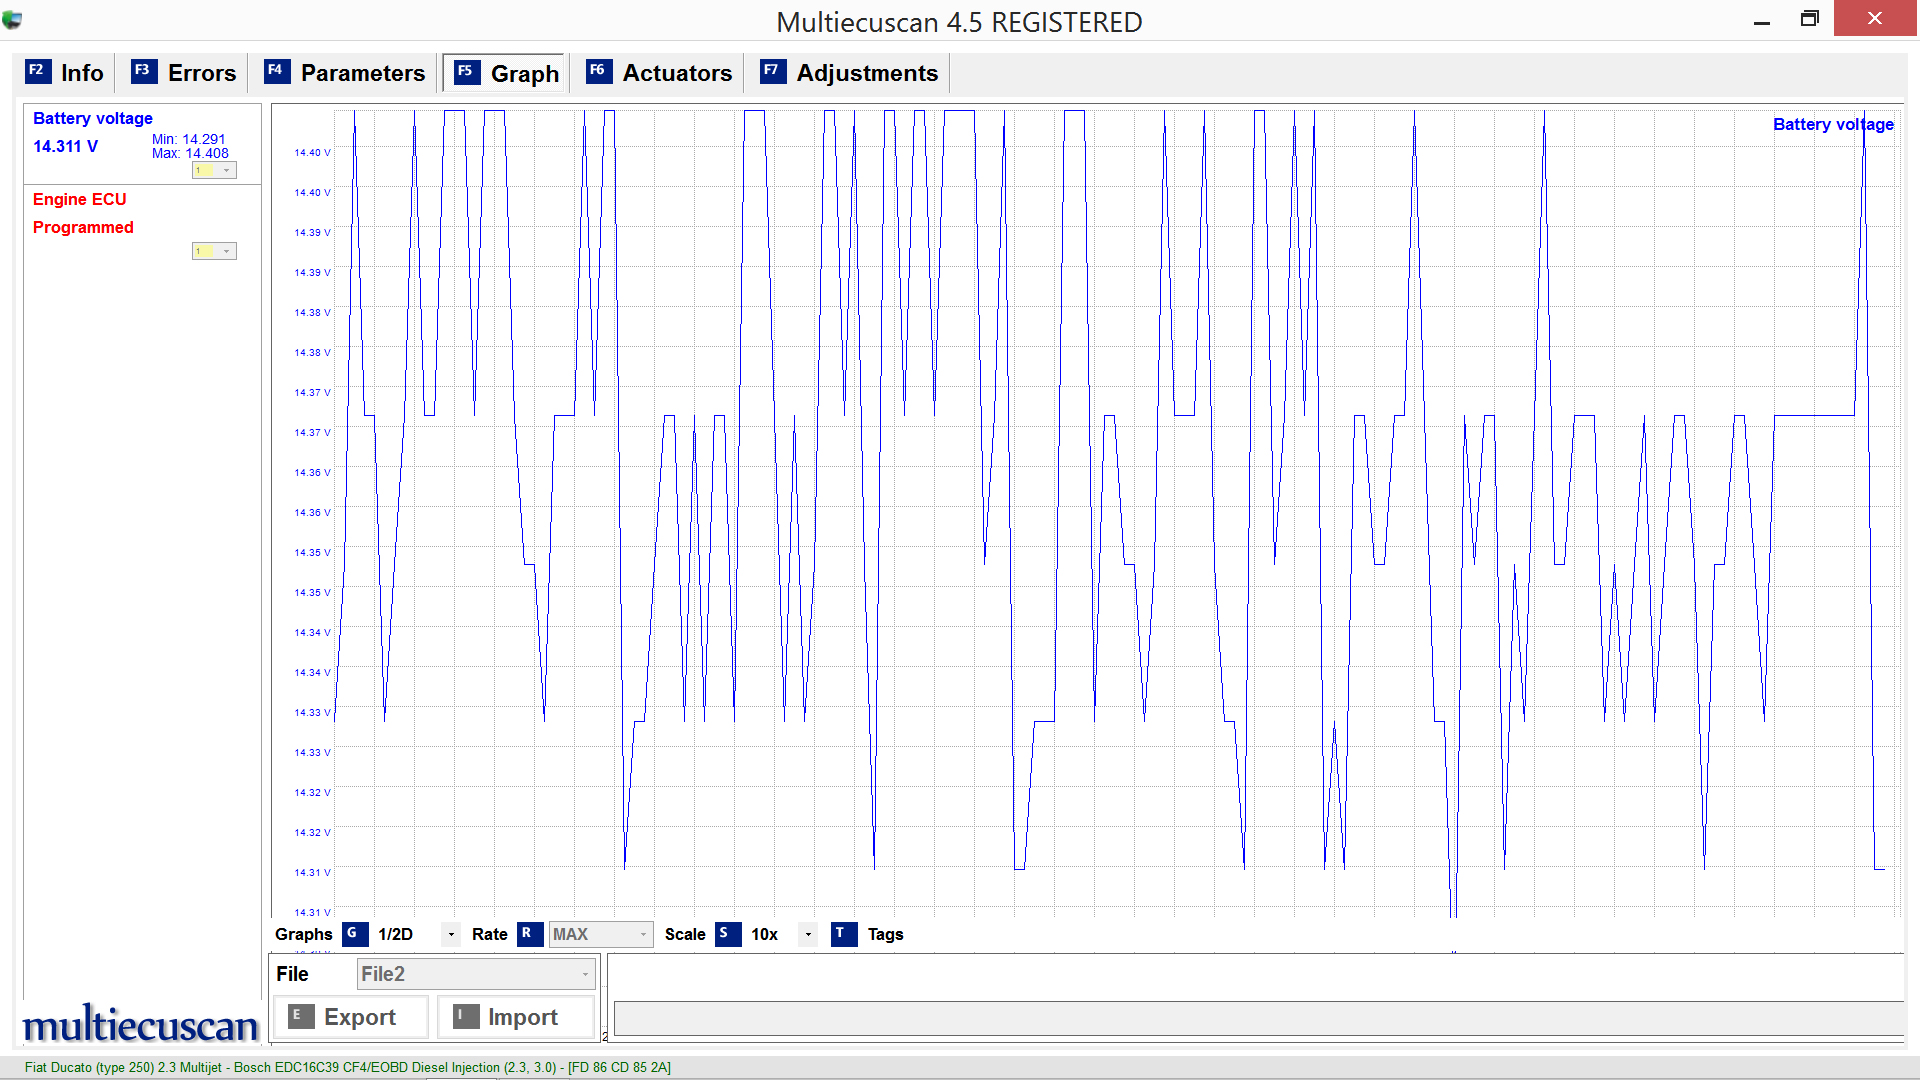Go to the Actuators tab
The width and height of the screenshot is (1920, 1080).
[x=660, y=73]
